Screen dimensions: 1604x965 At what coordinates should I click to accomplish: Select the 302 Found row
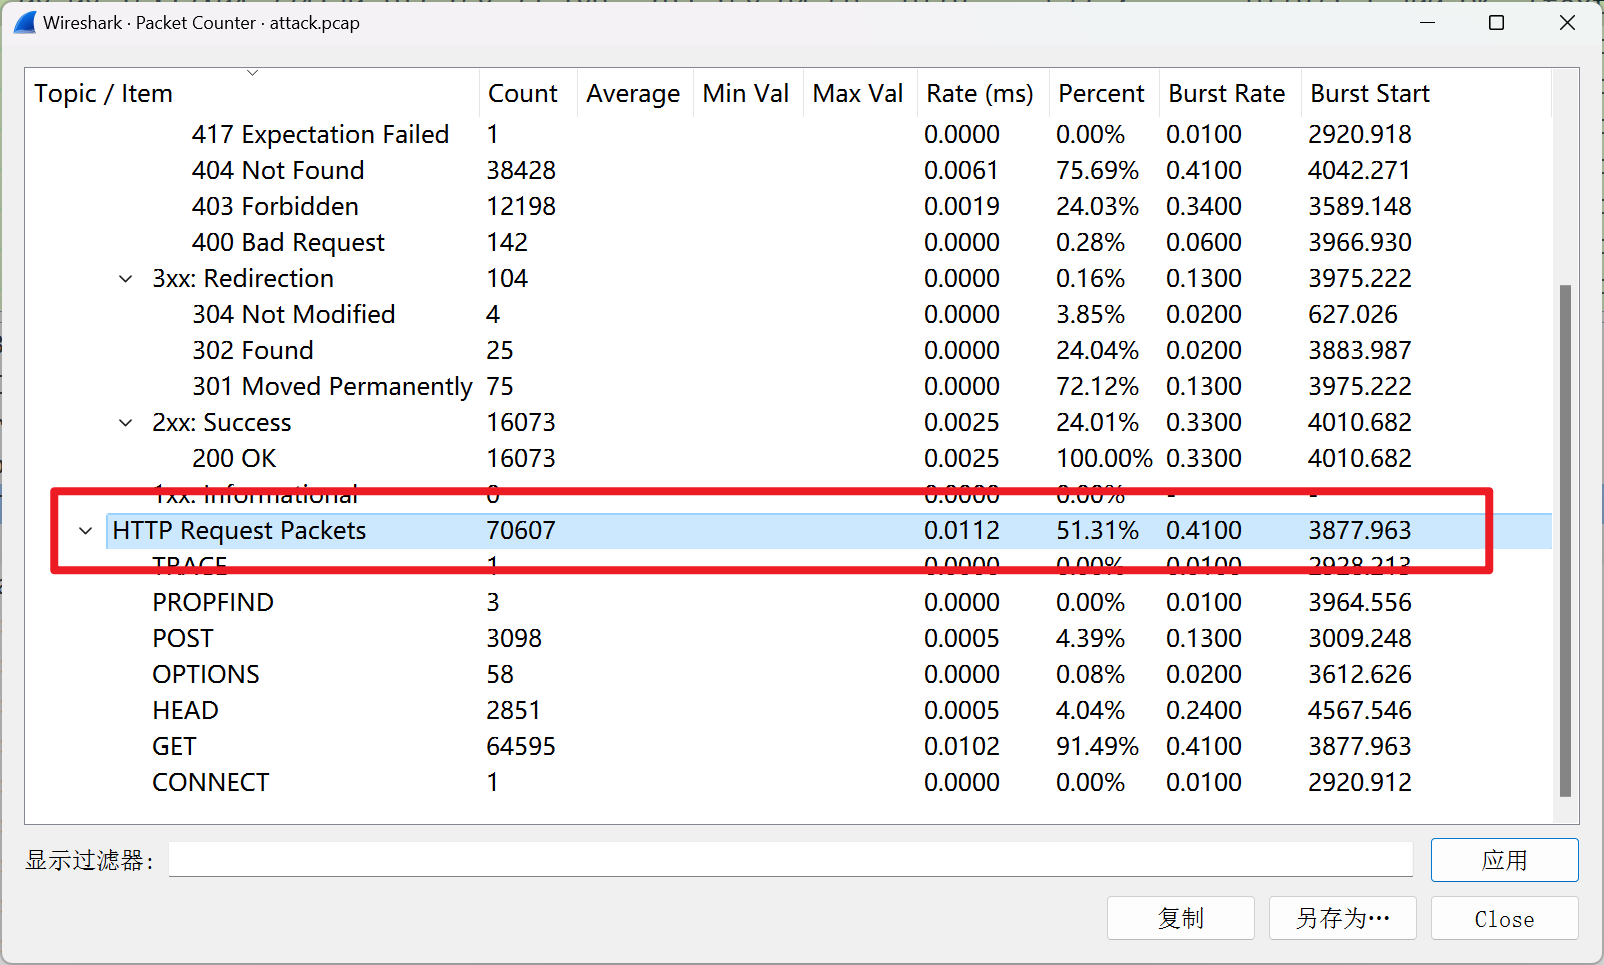788,351
